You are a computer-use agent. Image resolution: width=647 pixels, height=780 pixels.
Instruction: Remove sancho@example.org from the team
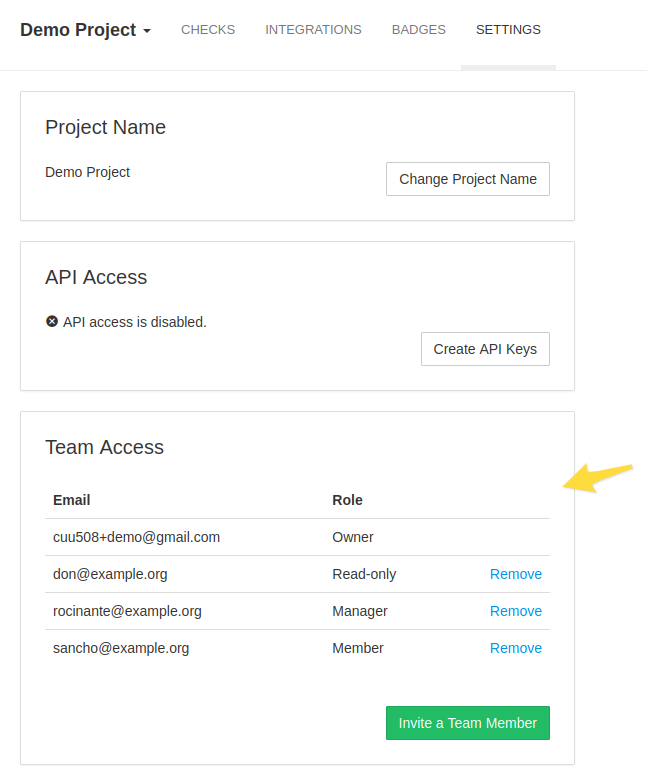coord(515,648)
